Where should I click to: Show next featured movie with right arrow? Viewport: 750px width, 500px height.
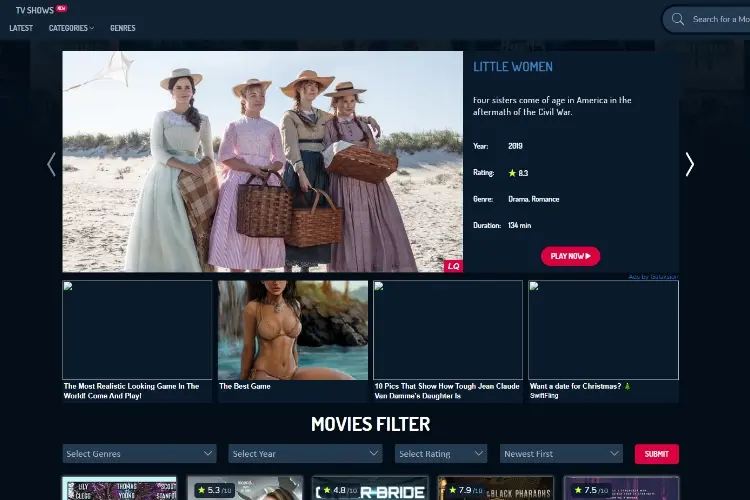(x=689, y=164)
